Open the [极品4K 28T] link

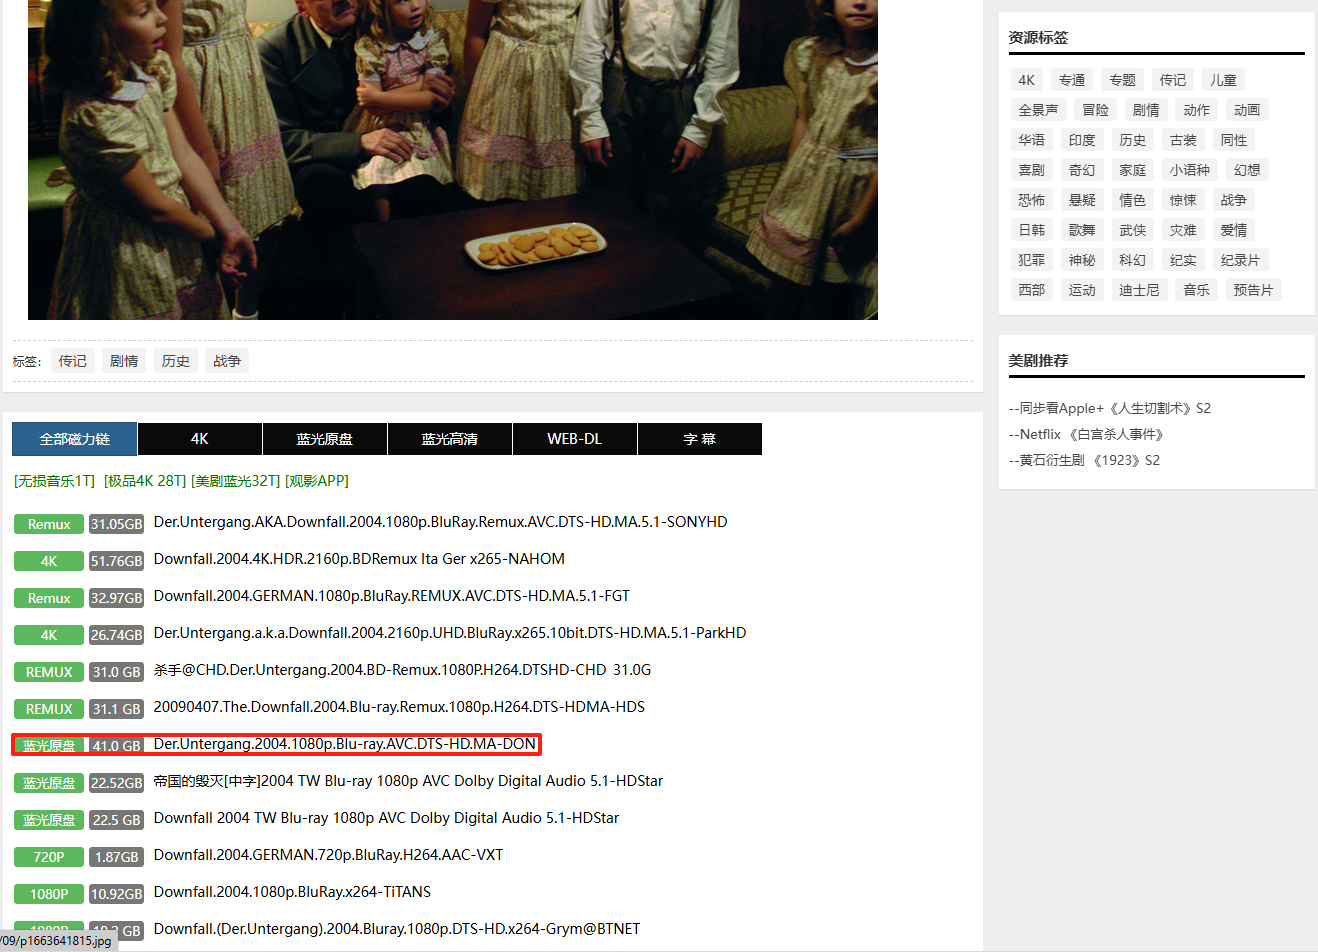(145, 481)
